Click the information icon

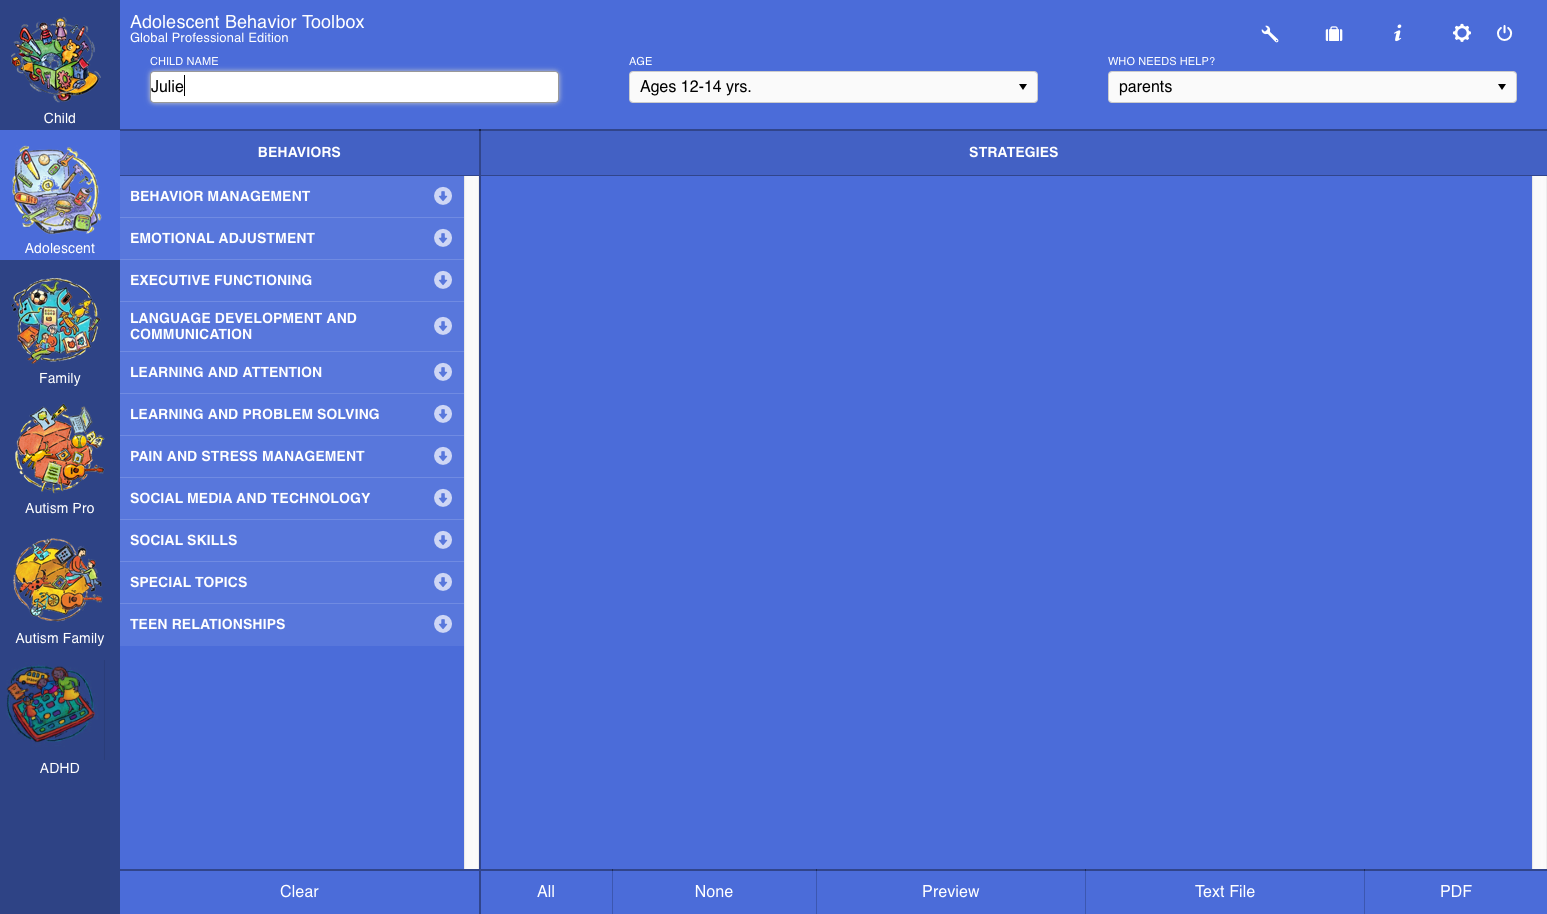(x=1398, y=34)
